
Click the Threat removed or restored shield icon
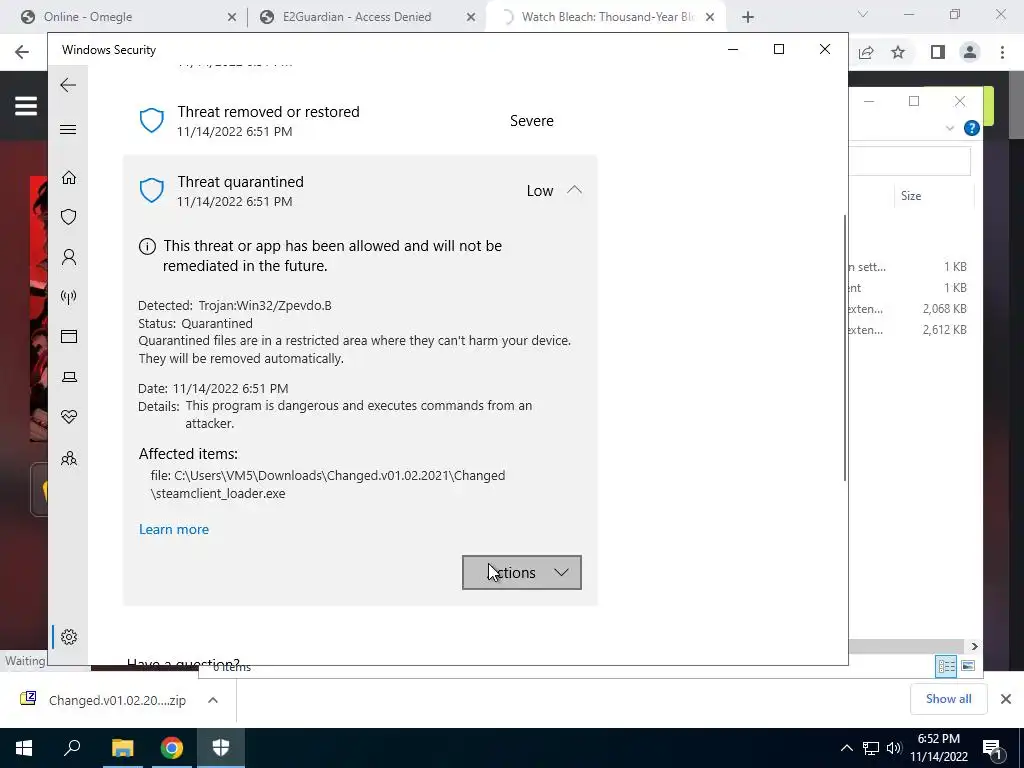click(x=152, y=121)
